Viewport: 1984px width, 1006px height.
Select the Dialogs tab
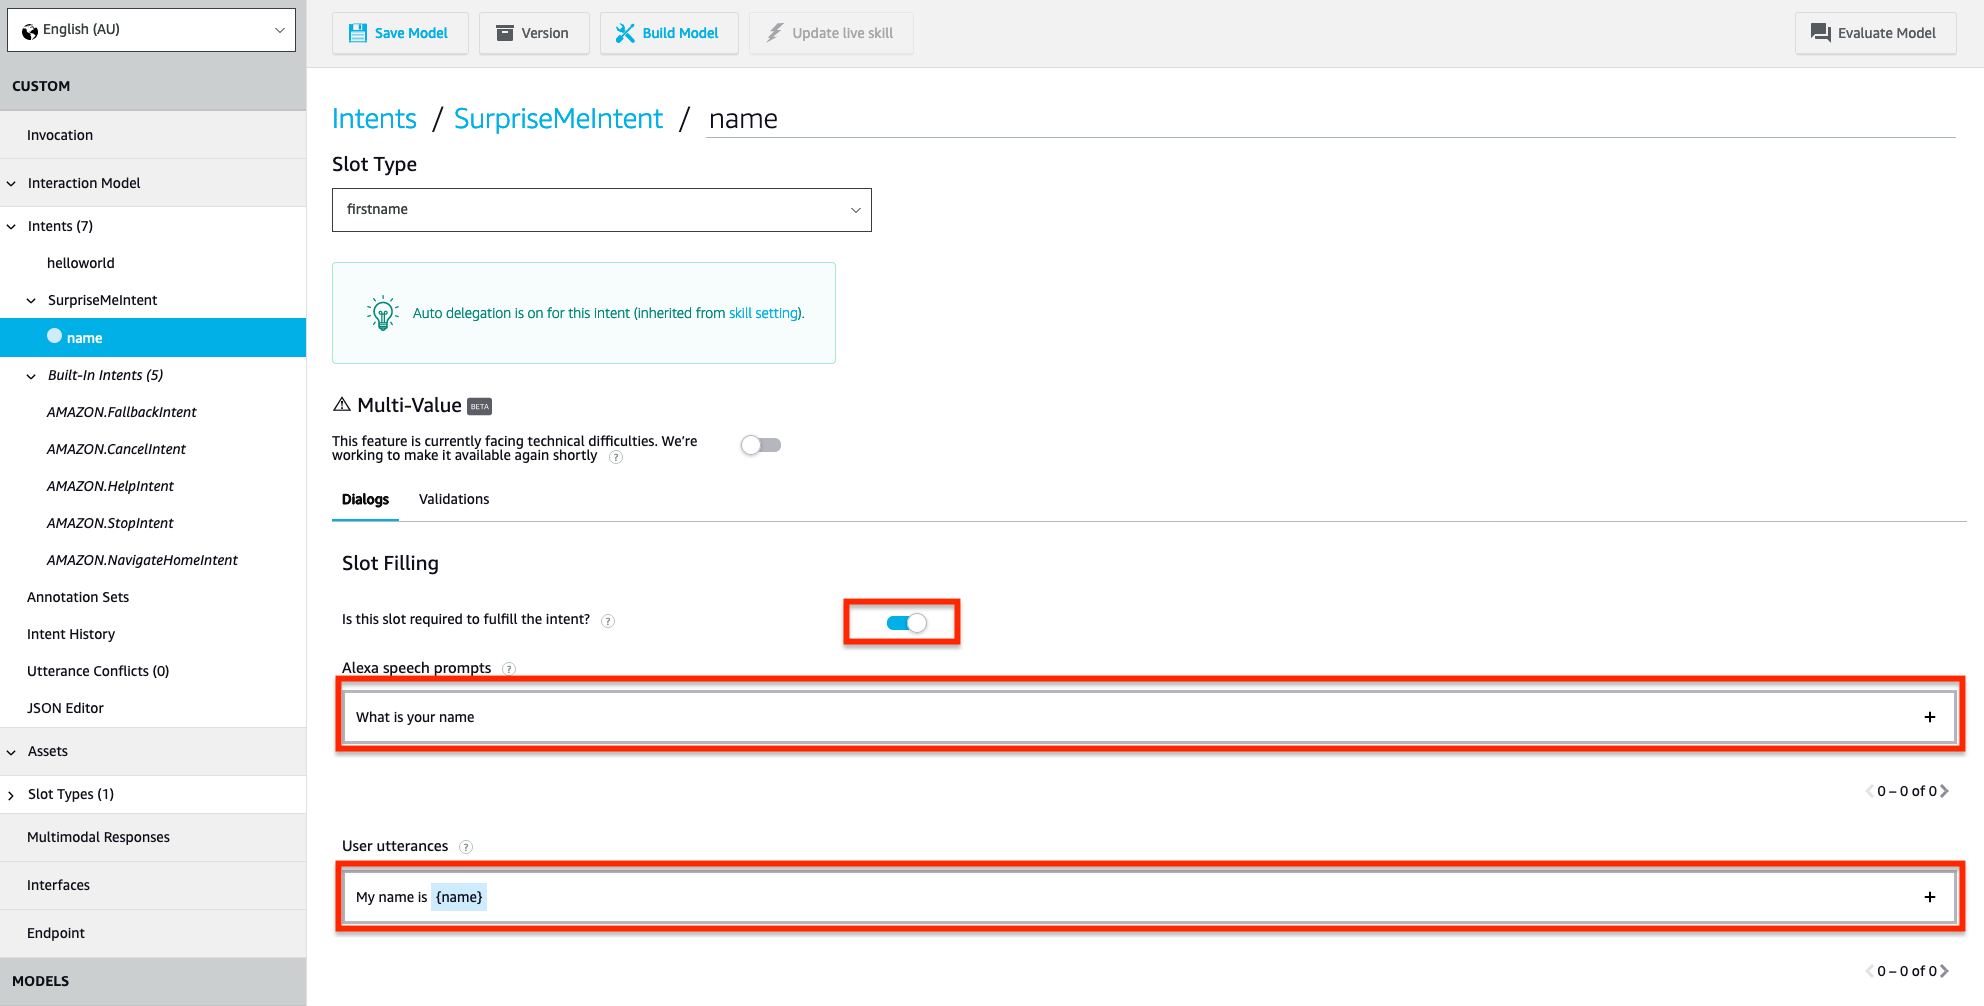(x=365, y=499)
